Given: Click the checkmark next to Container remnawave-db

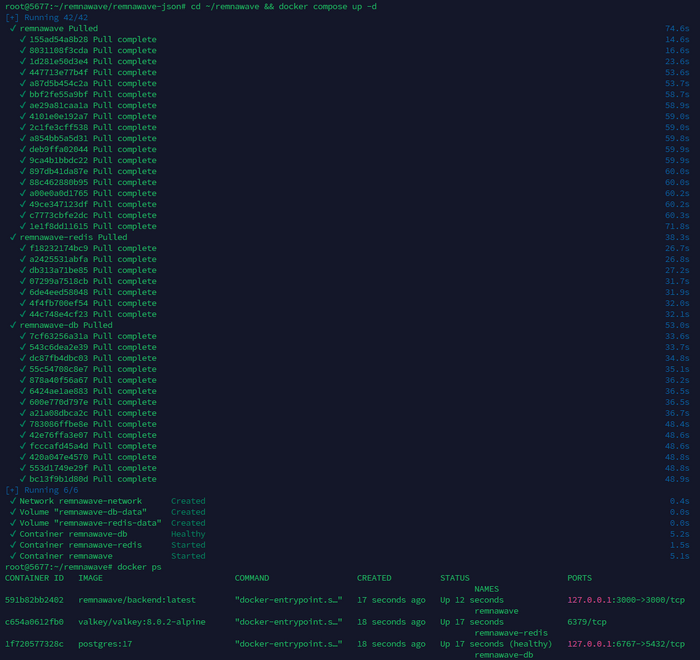Looking at the screenshot, I should 13,534.
